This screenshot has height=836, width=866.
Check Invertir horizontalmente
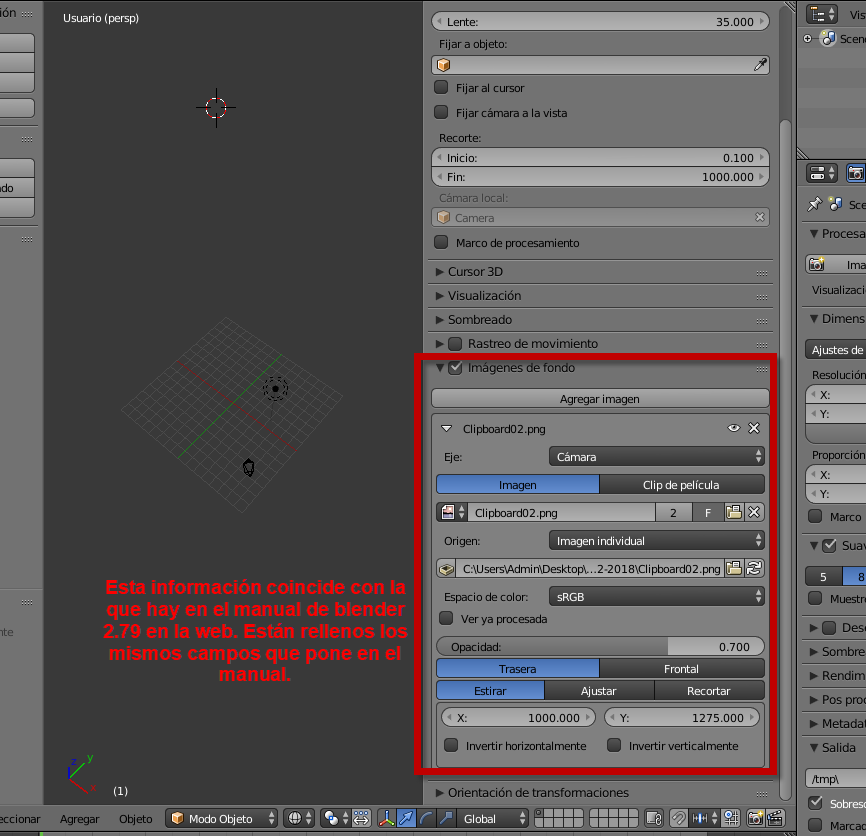coord(451,745)
